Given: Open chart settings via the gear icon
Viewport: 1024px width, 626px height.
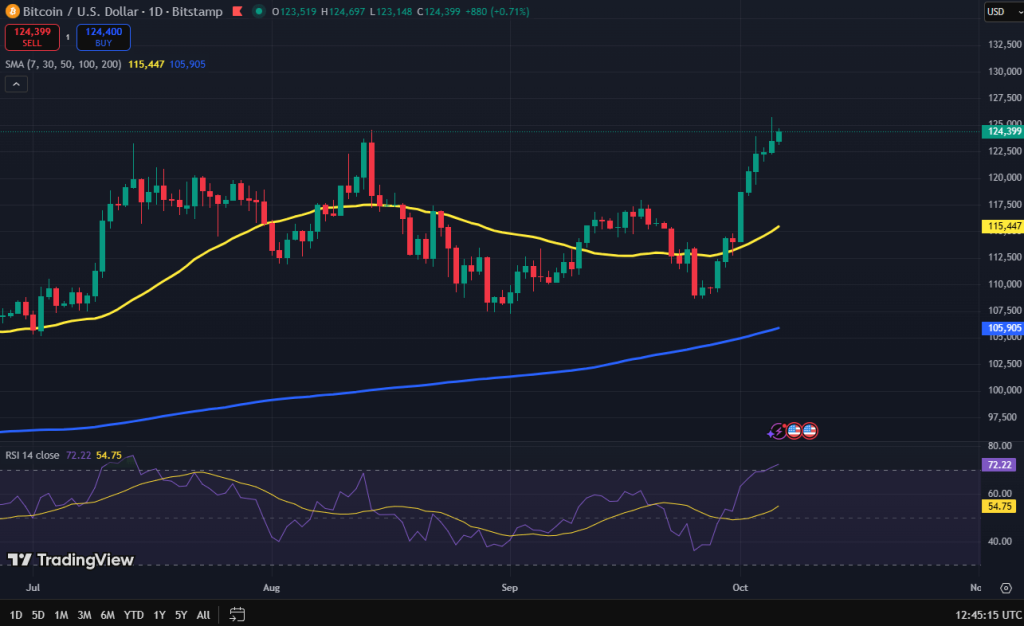Looking at the screenshot, I should (1006, 588).
